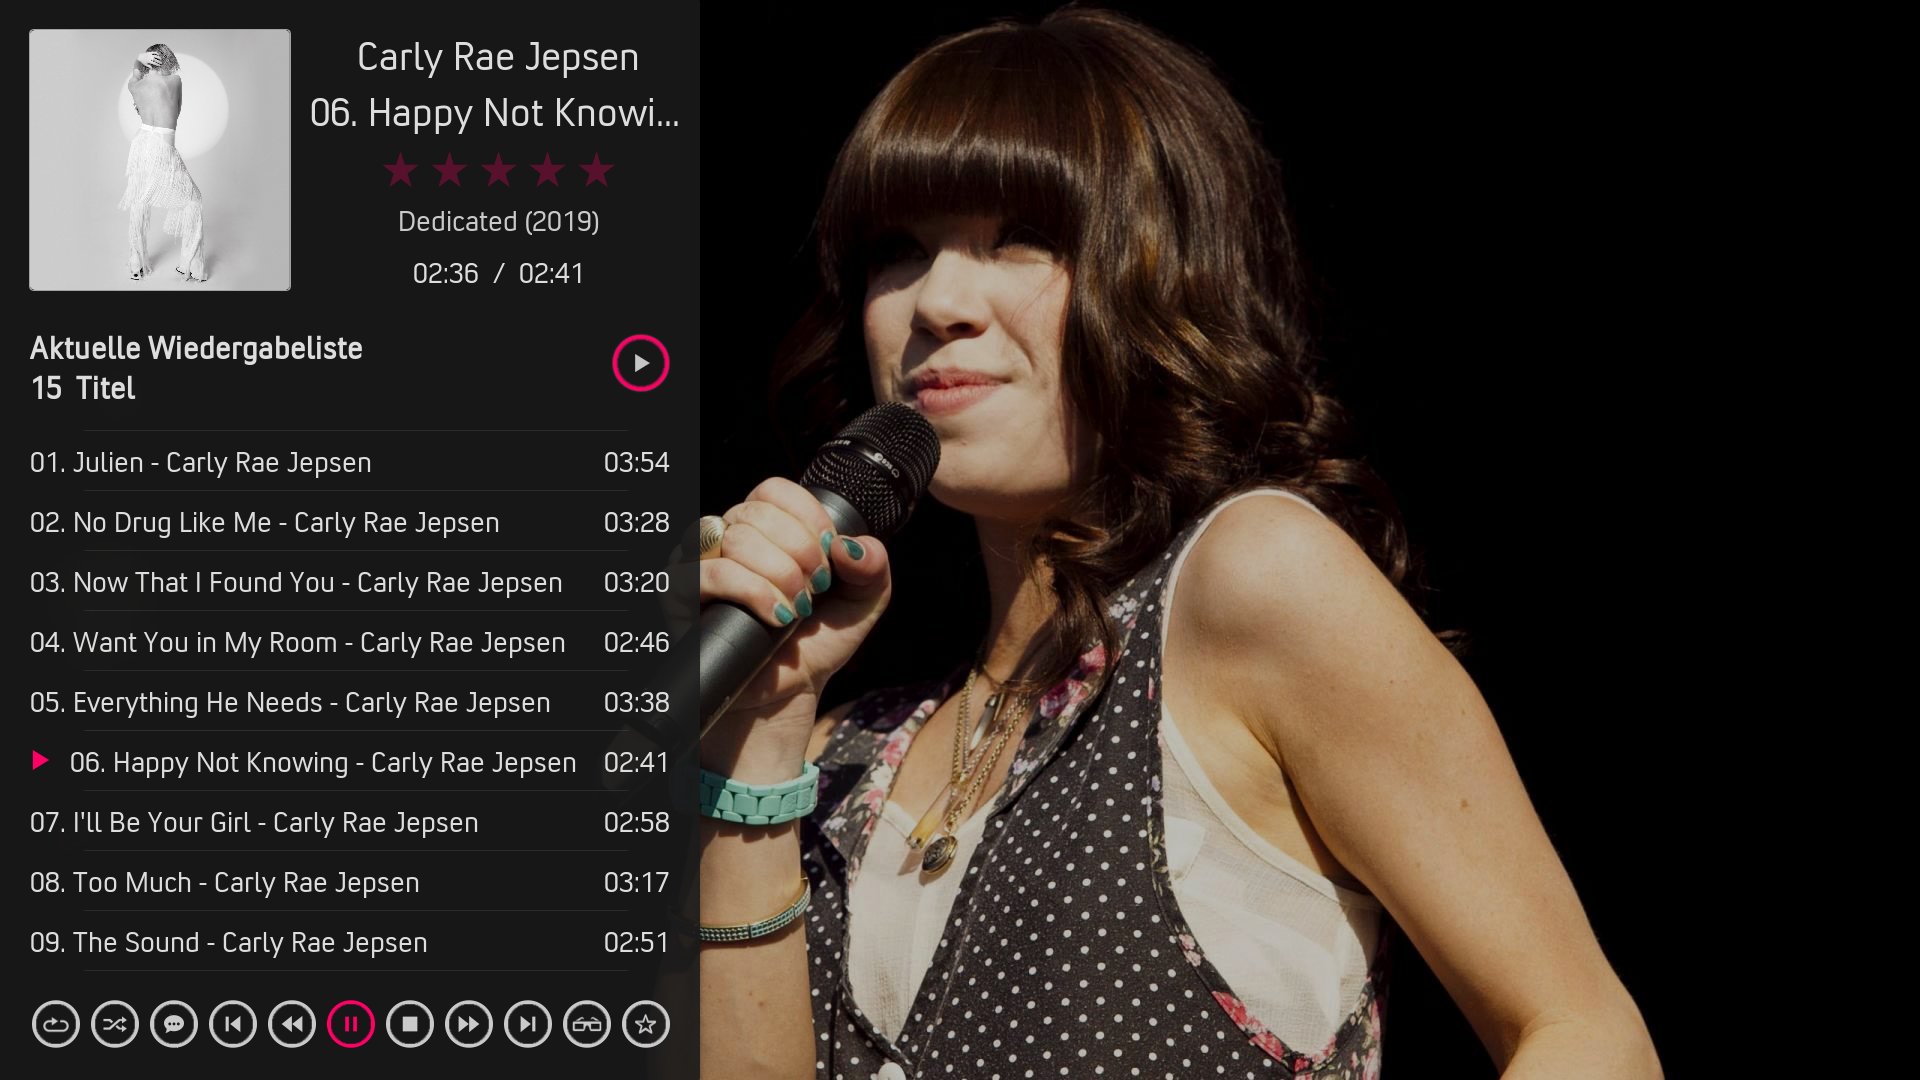1920x1080 pixels.
Task: Click the third rating star
Action: coord(499,170)
